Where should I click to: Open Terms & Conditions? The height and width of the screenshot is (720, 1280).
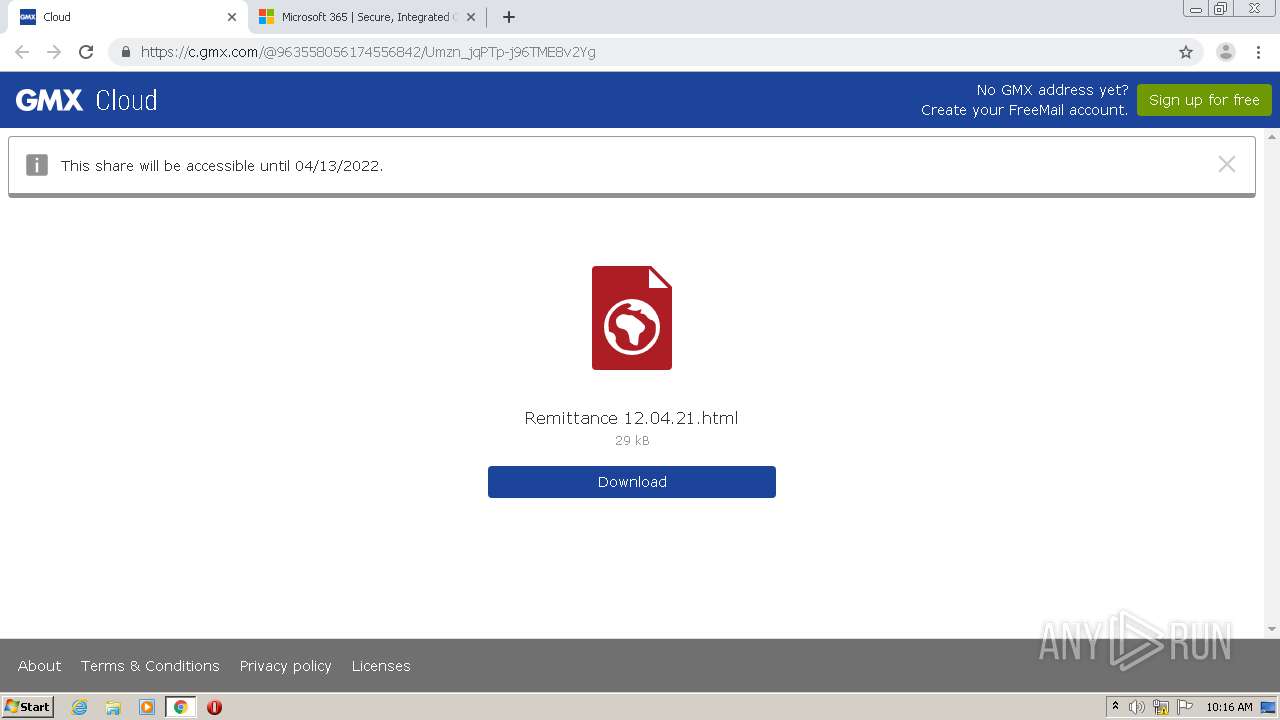(150, 666)
